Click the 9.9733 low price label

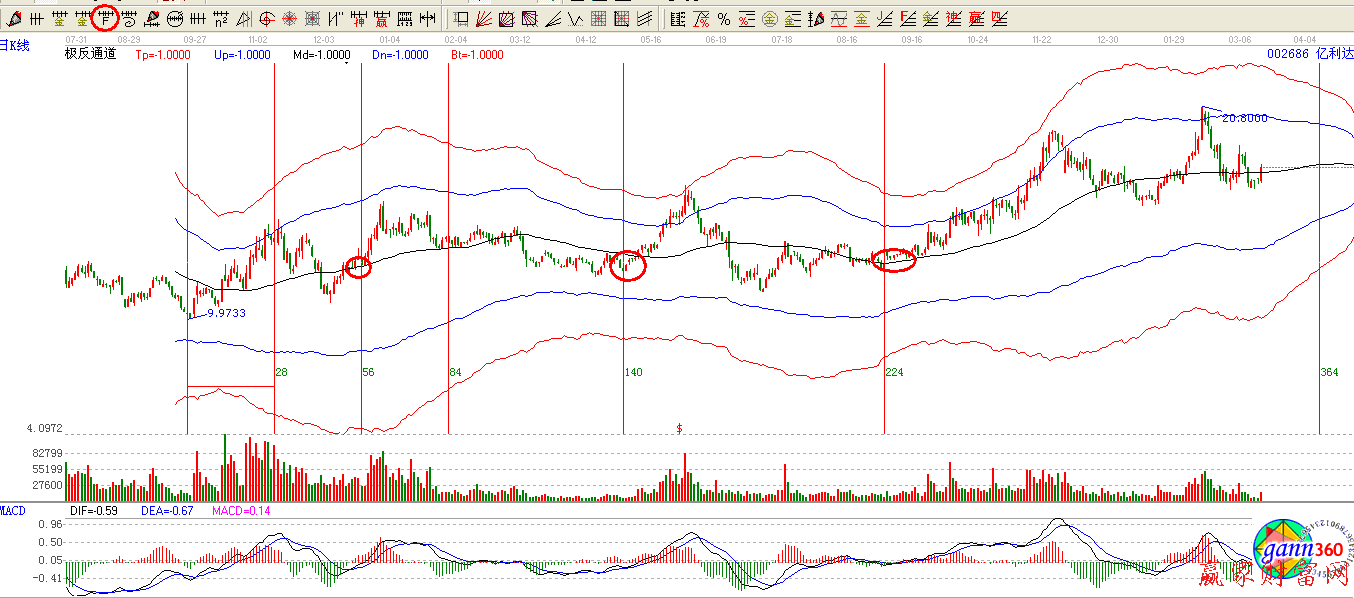[226, 313]
